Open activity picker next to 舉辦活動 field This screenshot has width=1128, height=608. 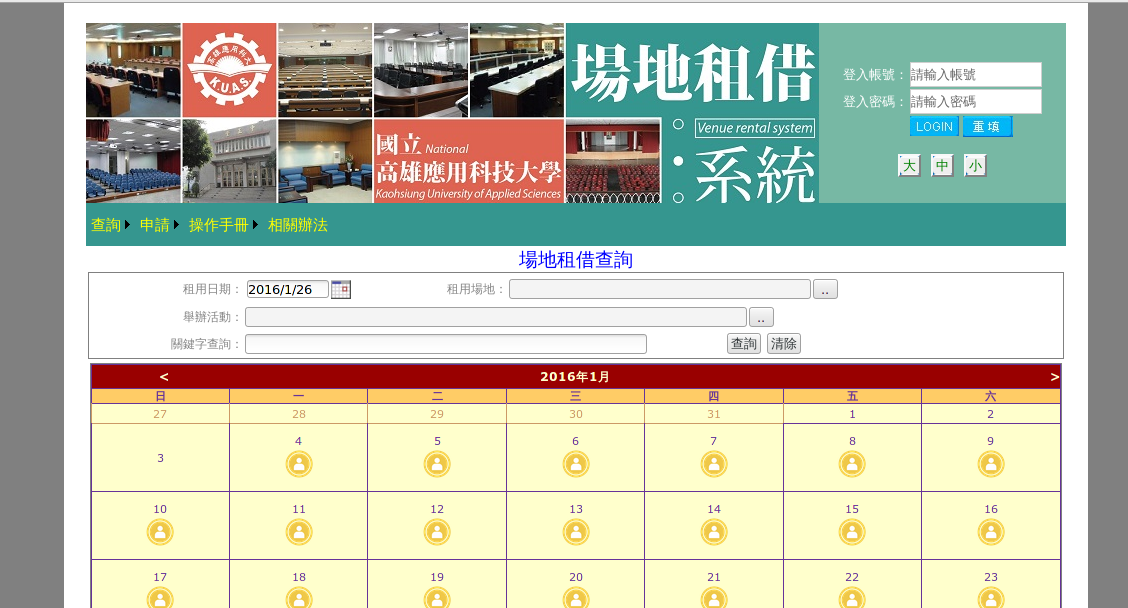coord(761,317)
